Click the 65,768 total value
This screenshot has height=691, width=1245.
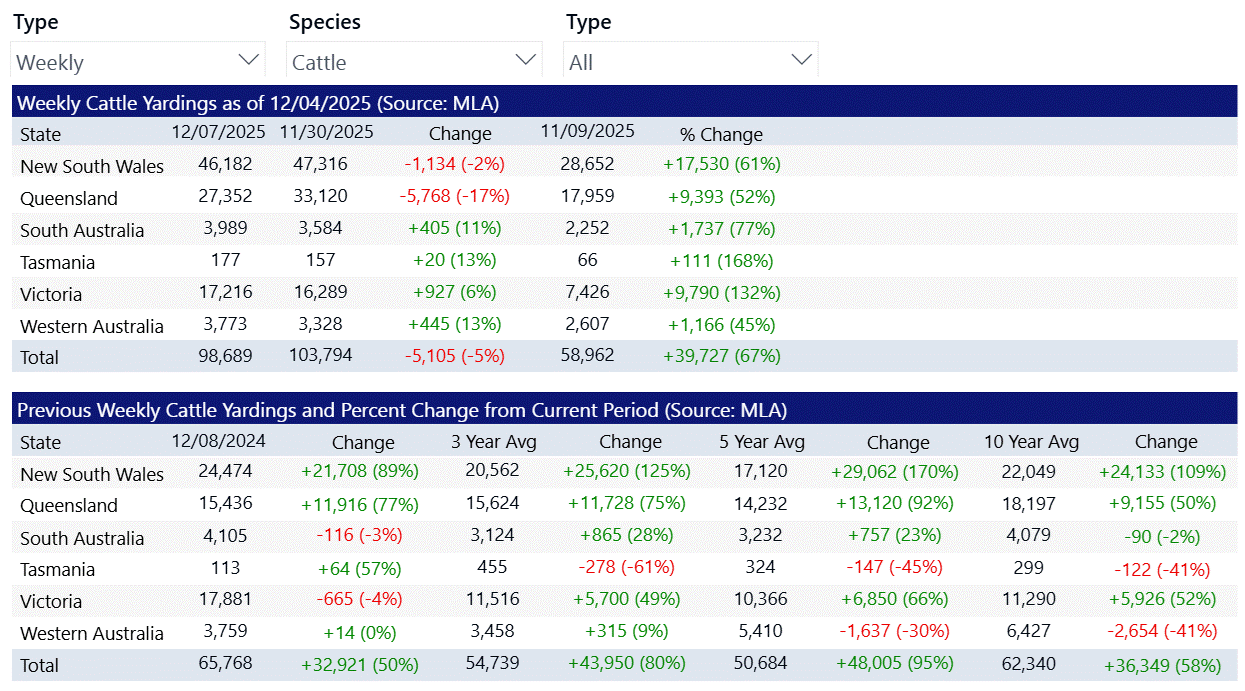226,662
